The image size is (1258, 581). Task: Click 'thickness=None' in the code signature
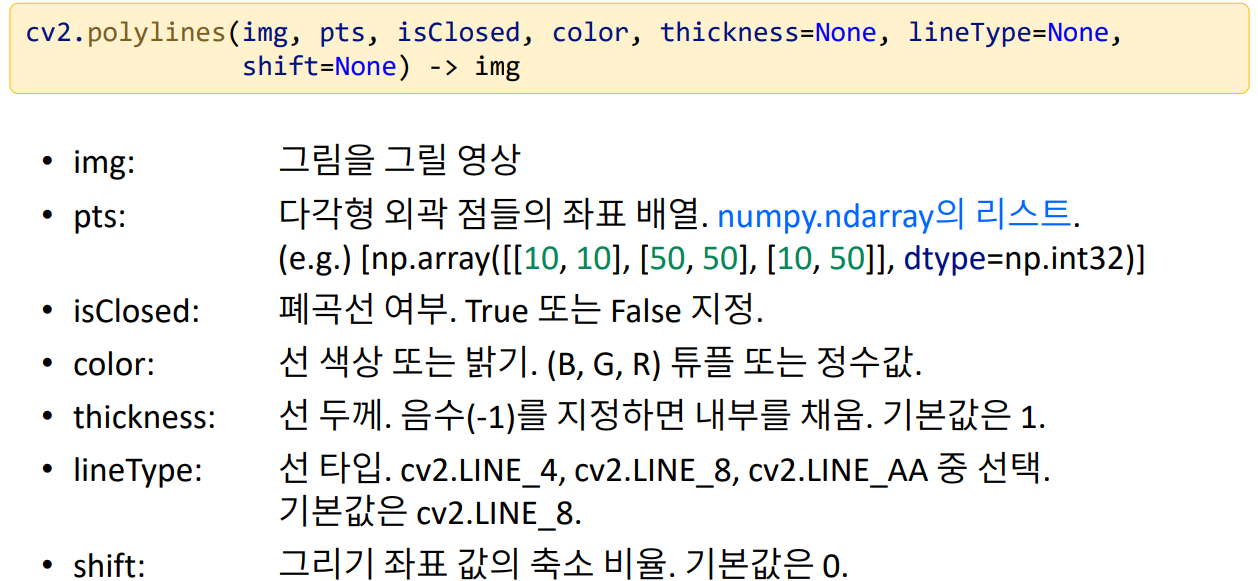[769, 33]
